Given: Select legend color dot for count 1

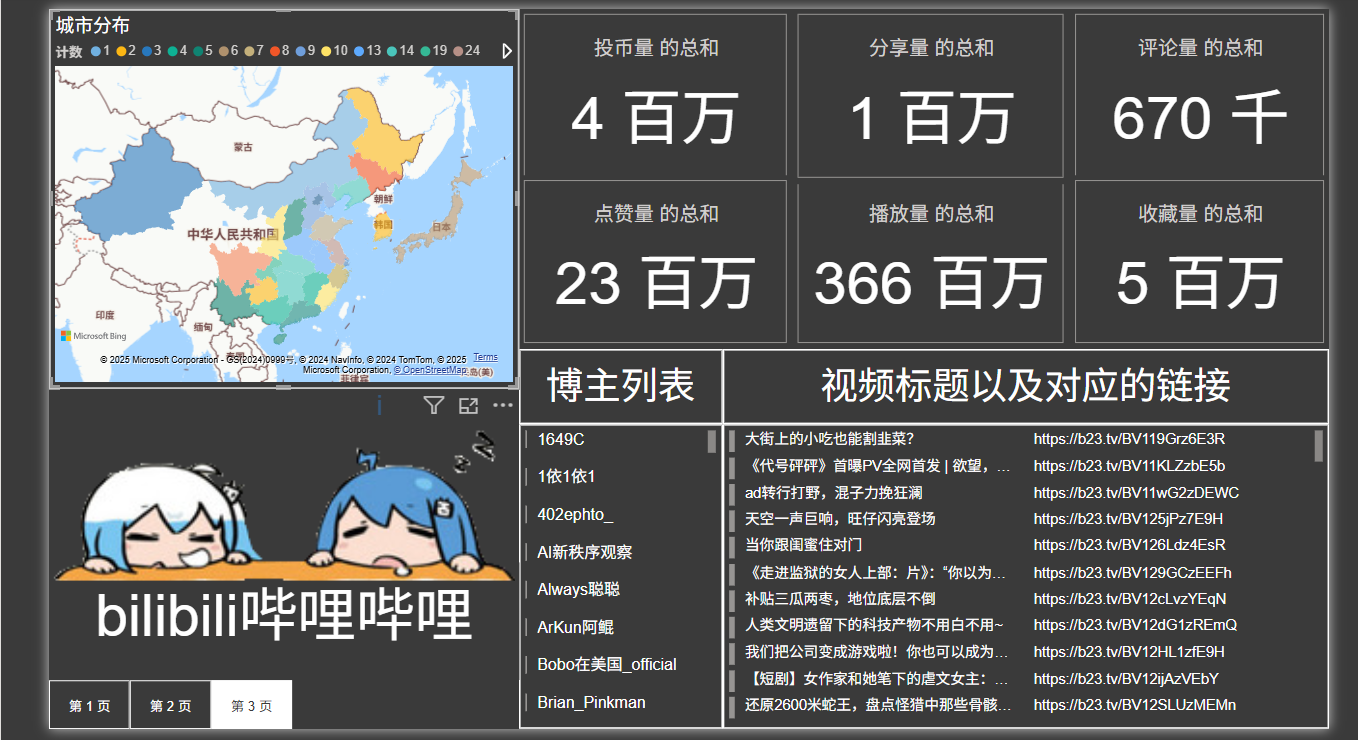Looking at the screenshot, I should 96,51.
